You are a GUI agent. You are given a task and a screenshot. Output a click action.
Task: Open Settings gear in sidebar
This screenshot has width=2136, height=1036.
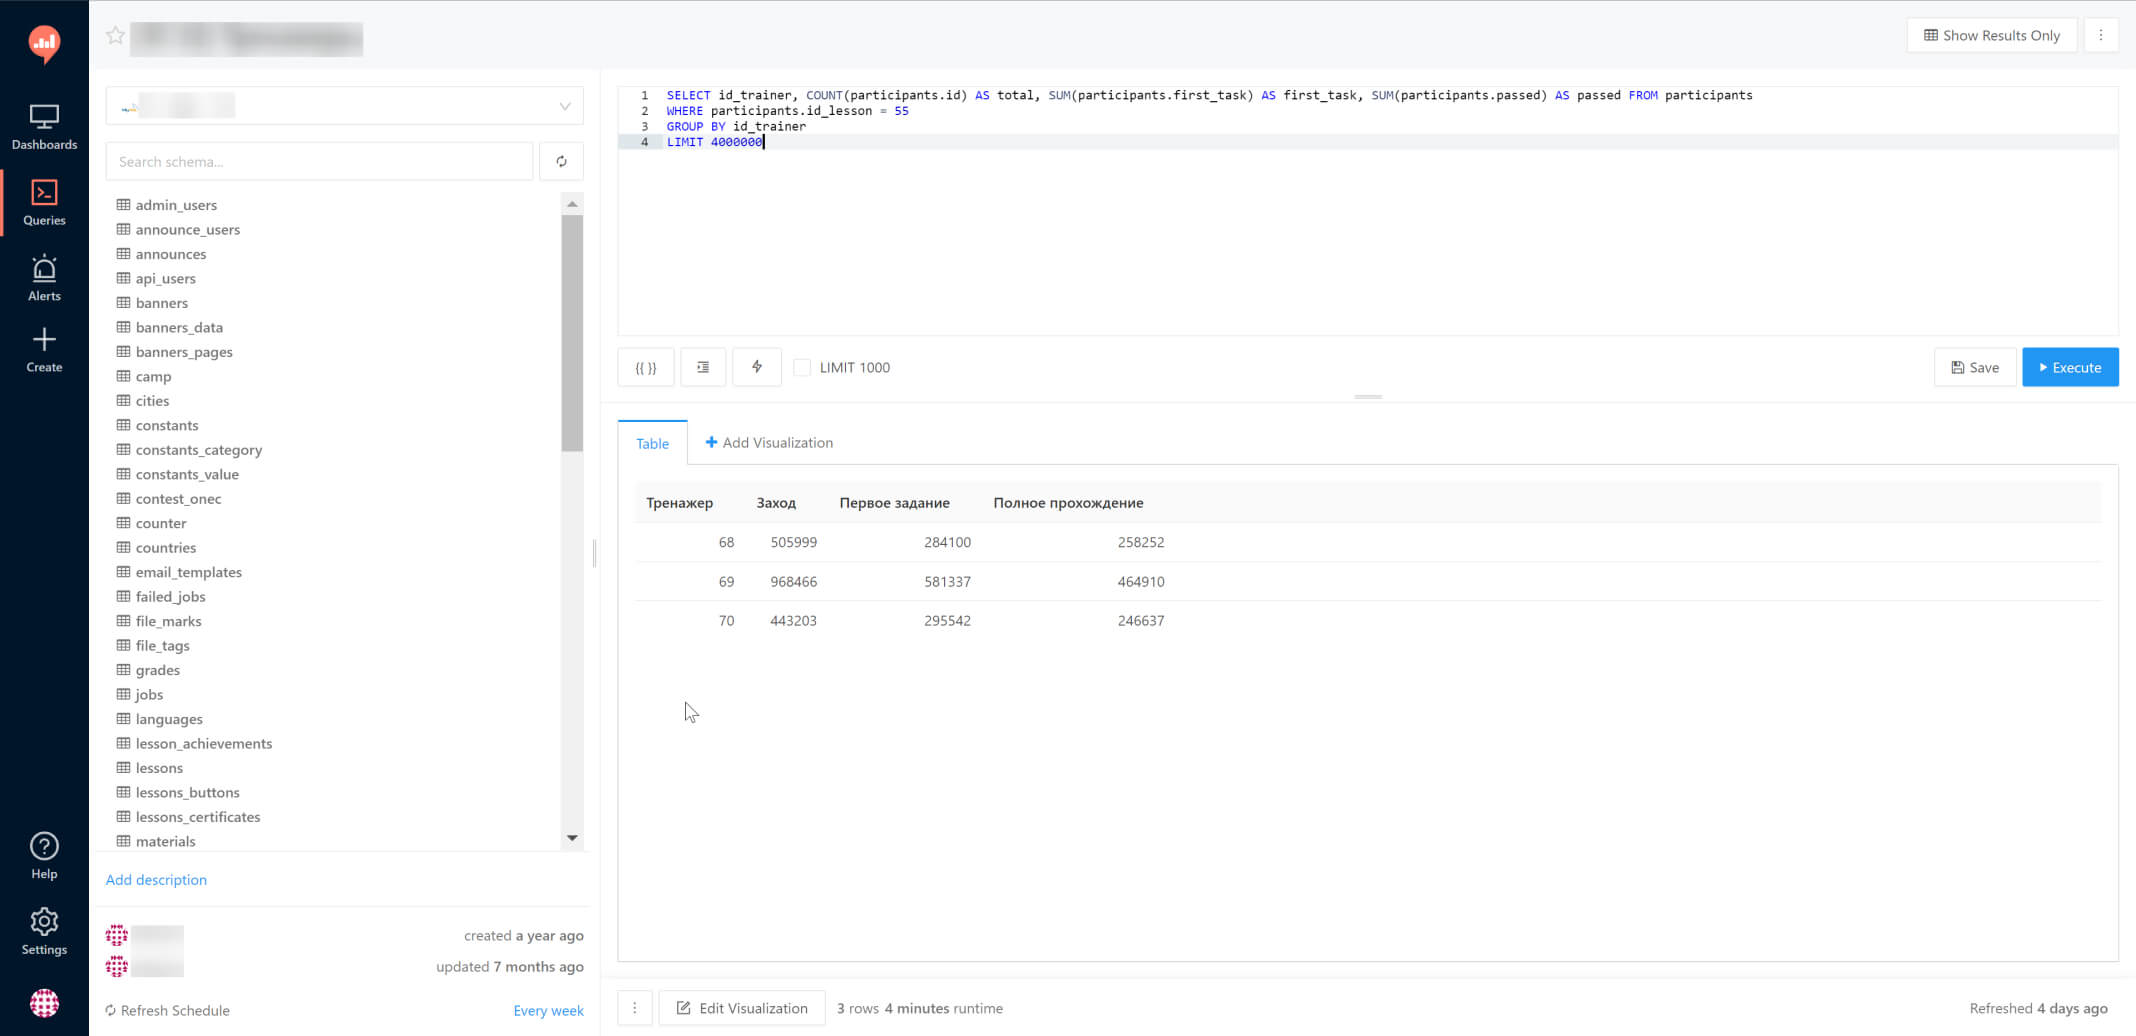point(44,932)
